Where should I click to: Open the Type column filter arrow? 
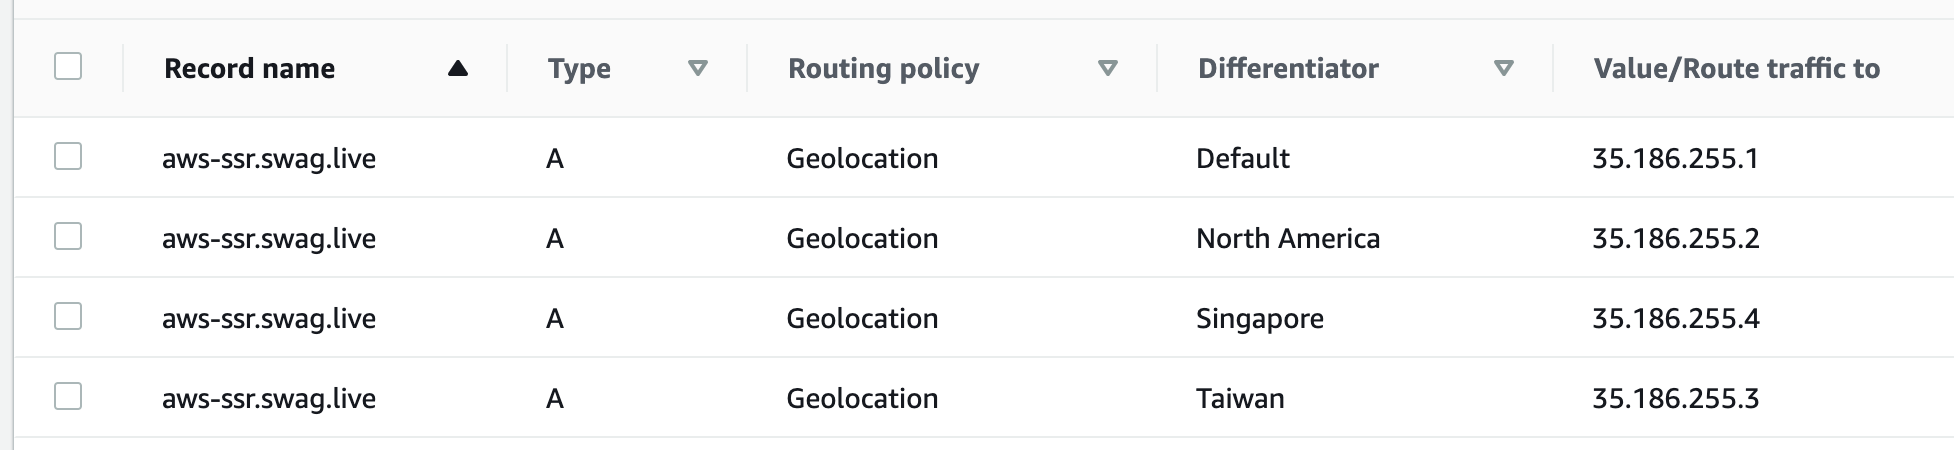pos(698,68)
